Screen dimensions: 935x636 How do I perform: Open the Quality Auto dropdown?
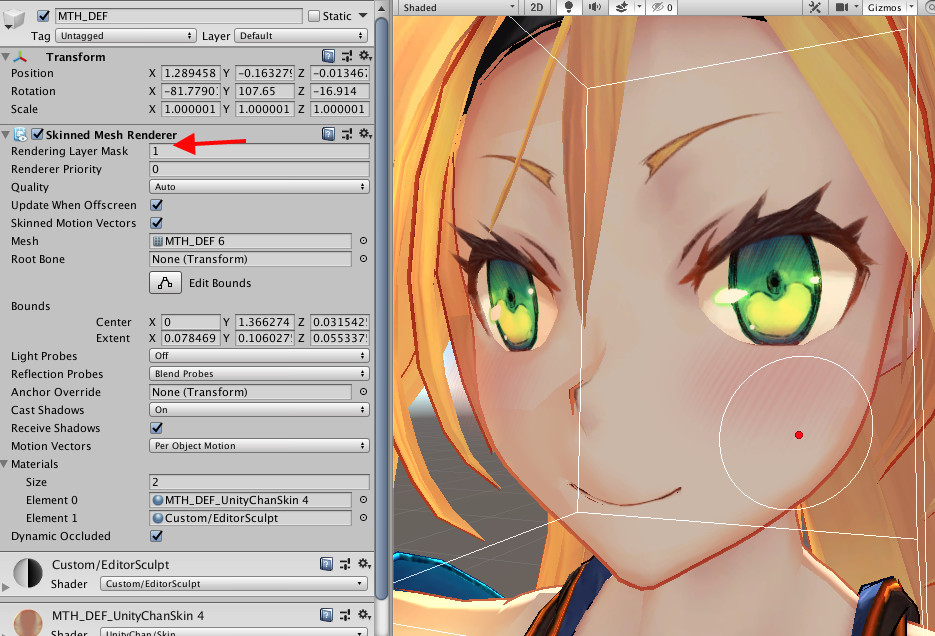(259, 187)
